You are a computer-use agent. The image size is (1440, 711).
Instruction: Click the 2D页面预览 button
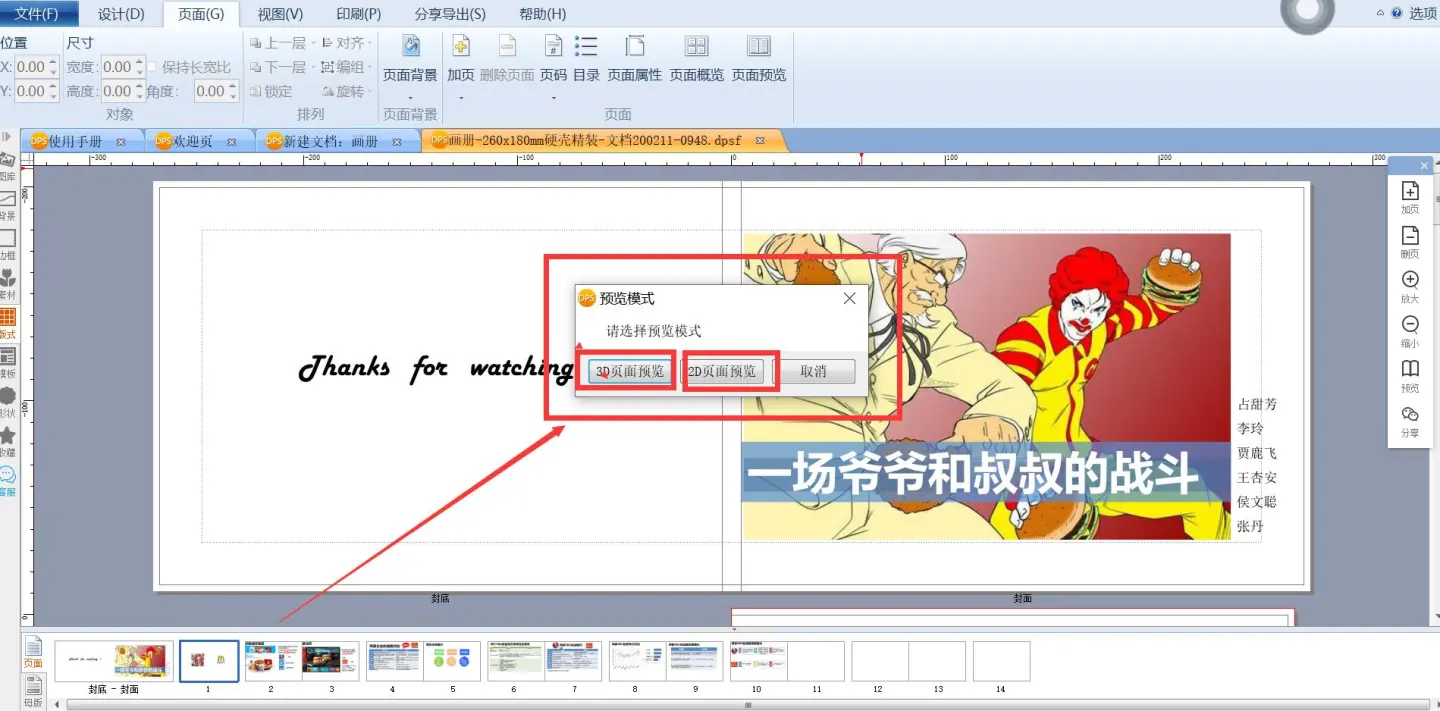tap(722, 371)
